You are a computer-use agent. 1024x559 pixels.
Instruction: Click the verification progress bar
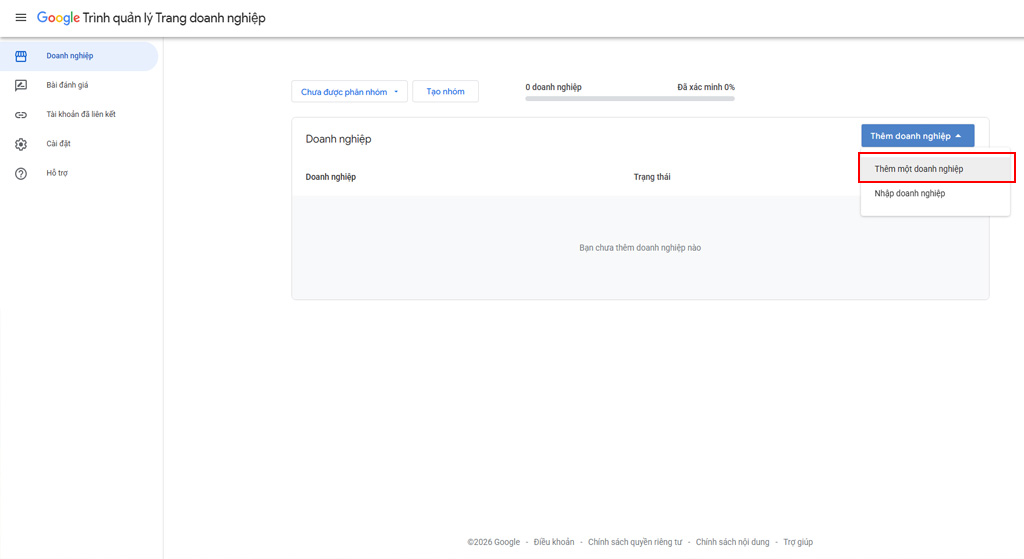pos(630,99)
